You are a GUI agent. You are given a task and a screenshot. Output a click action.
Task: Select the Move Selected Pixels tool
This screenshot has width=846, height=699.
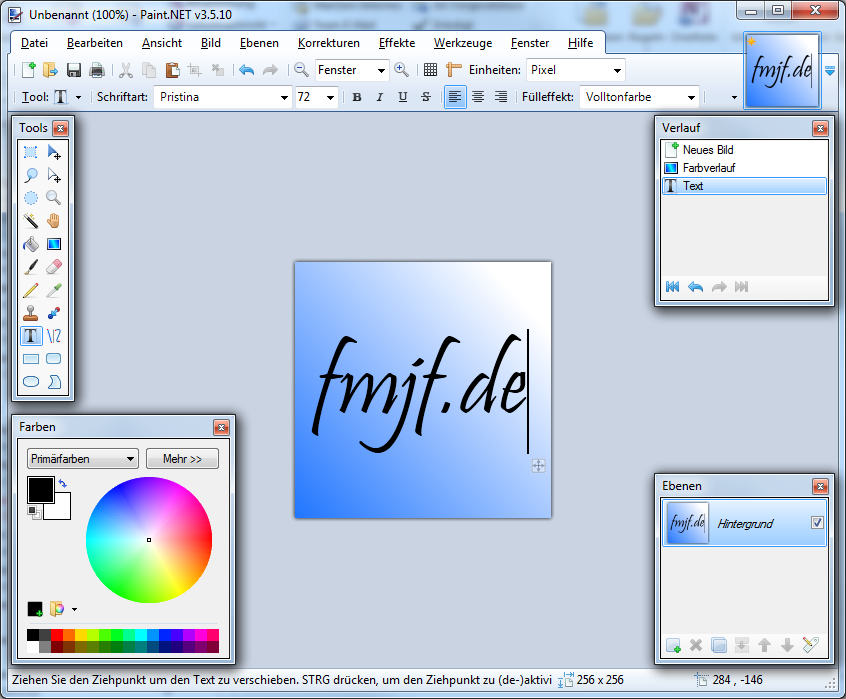[x=54, y=152]
